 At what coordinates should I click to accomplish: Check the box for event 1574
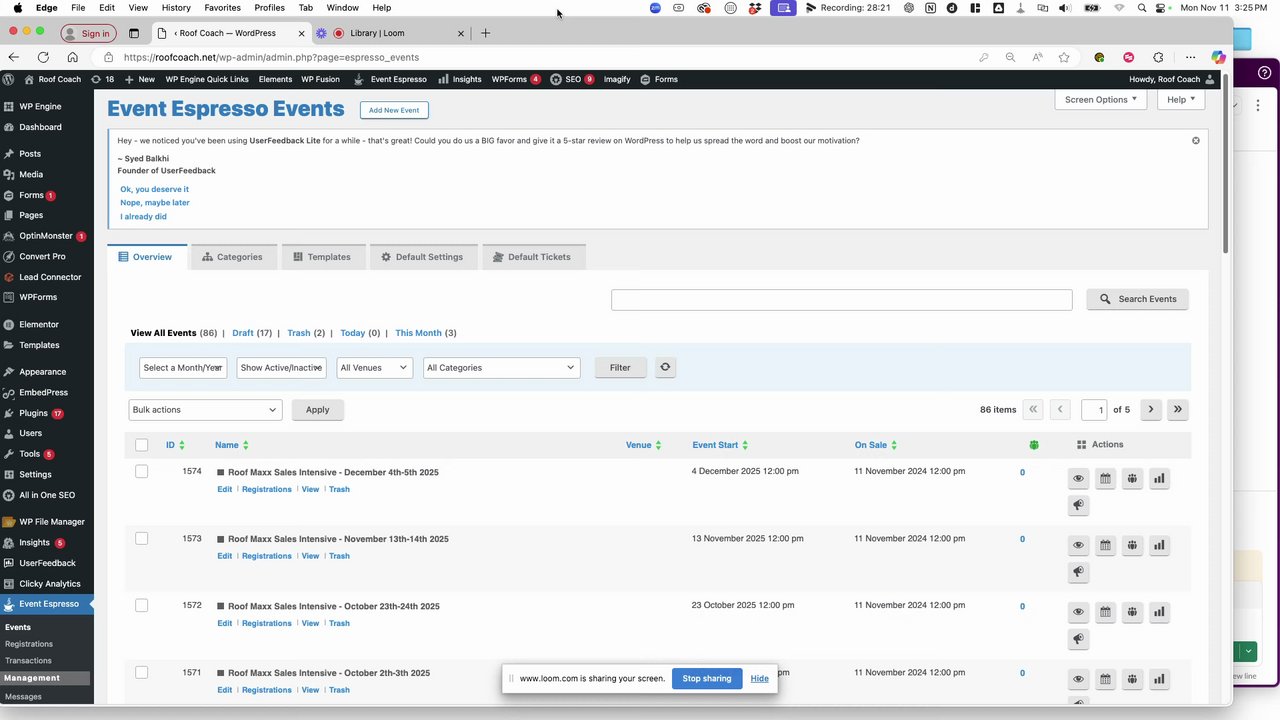click(141, 472)
